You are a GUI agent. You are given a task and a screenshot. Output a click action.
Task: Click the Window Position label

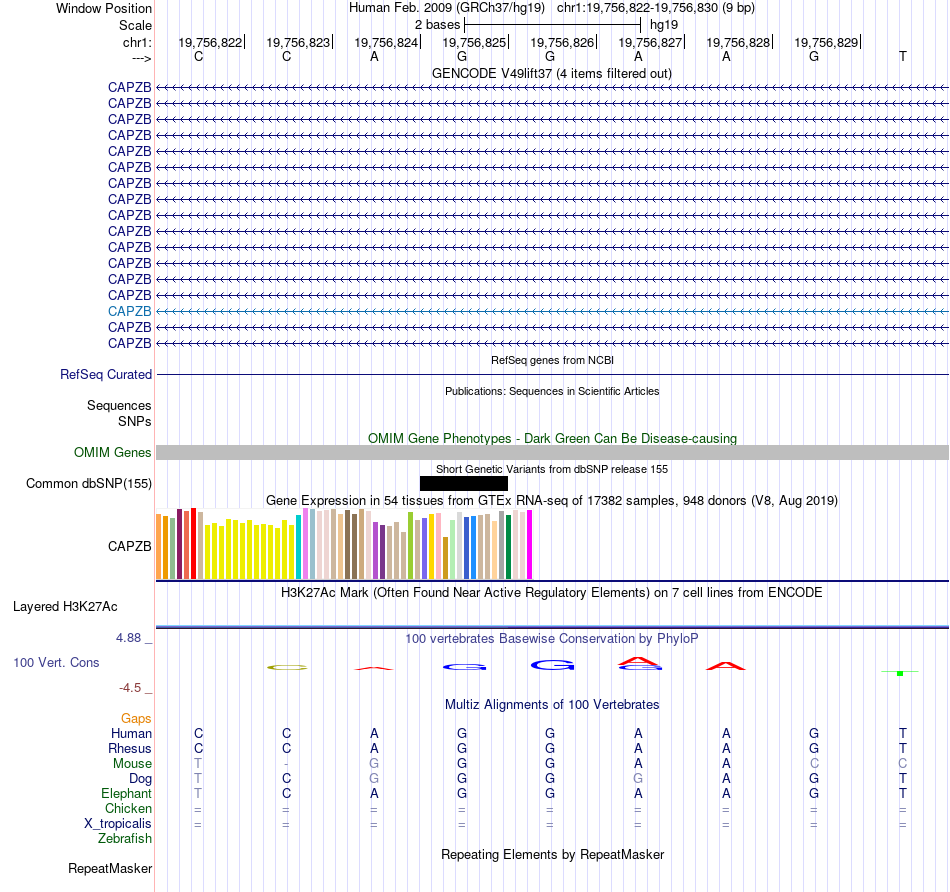tap(104, 8)
